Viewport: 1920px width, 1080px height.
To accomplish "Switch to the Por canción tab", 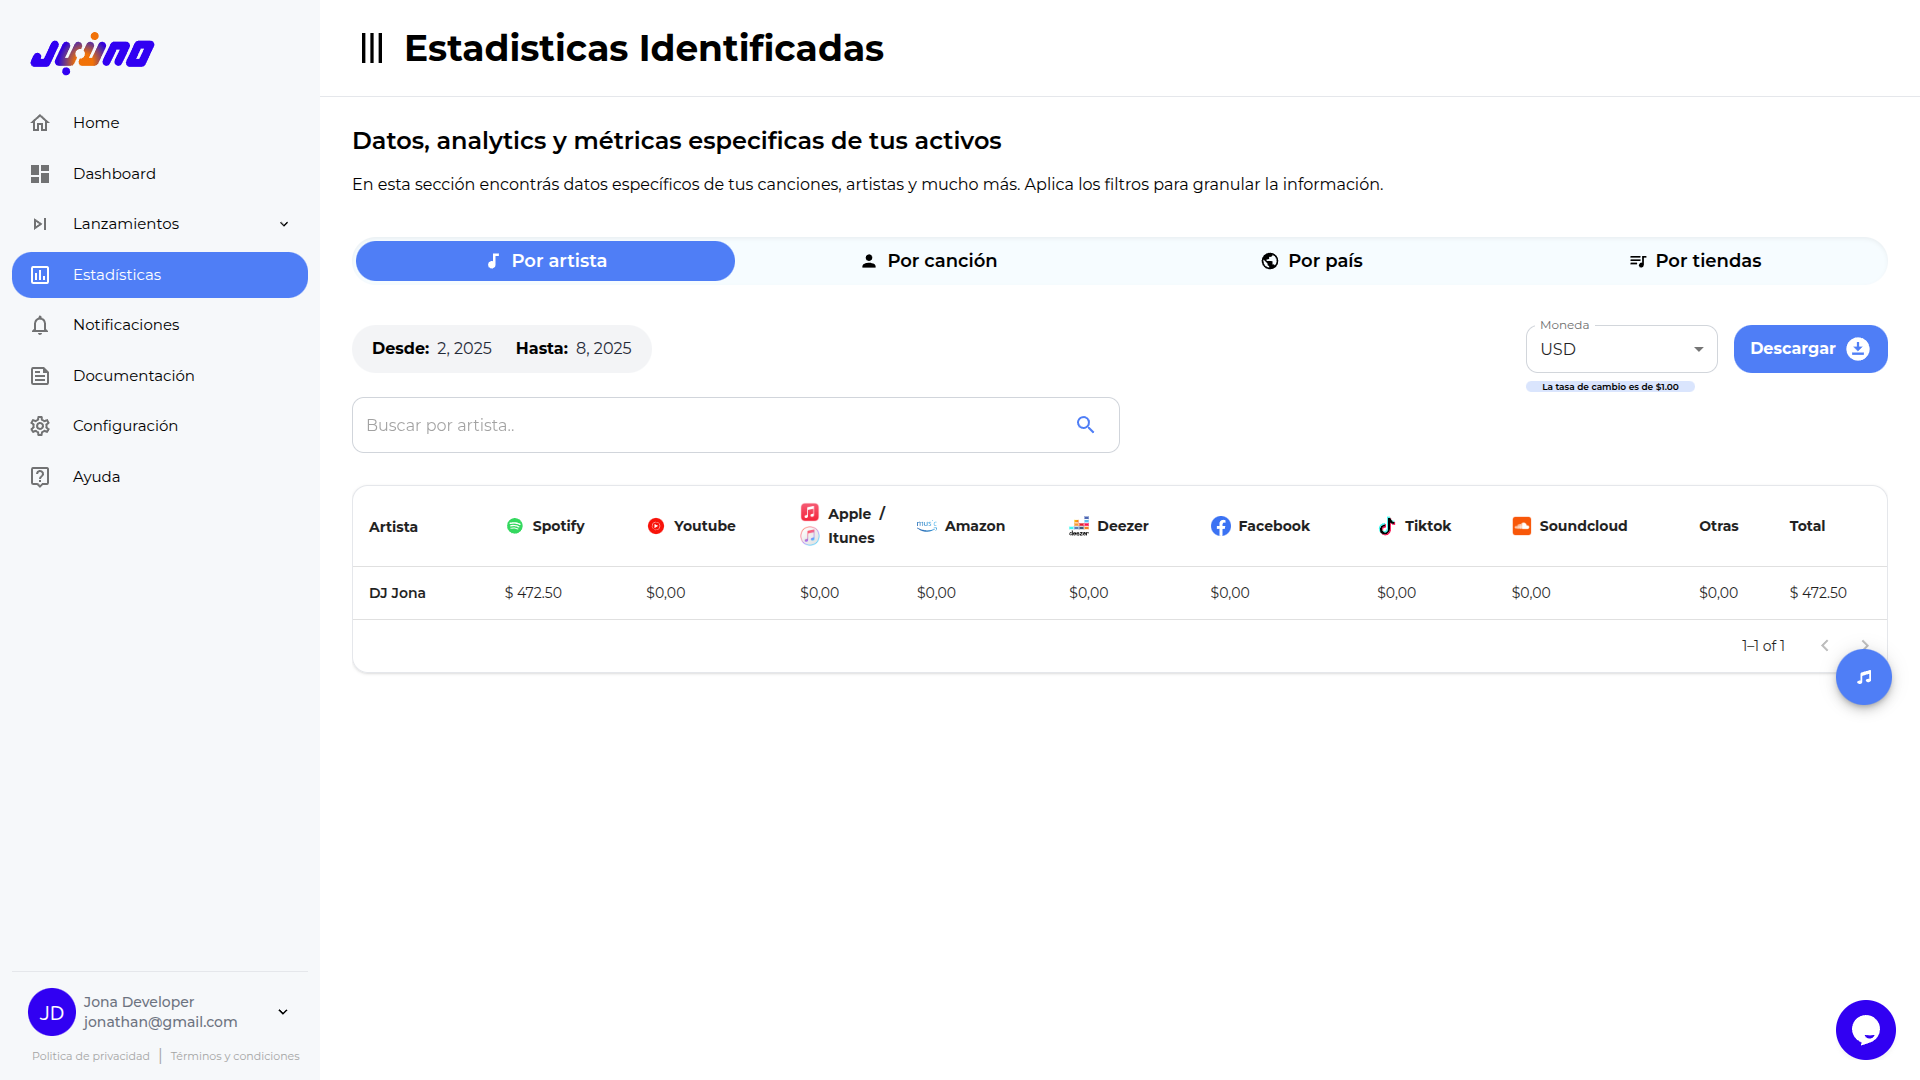I will click(x=928, y=261).
